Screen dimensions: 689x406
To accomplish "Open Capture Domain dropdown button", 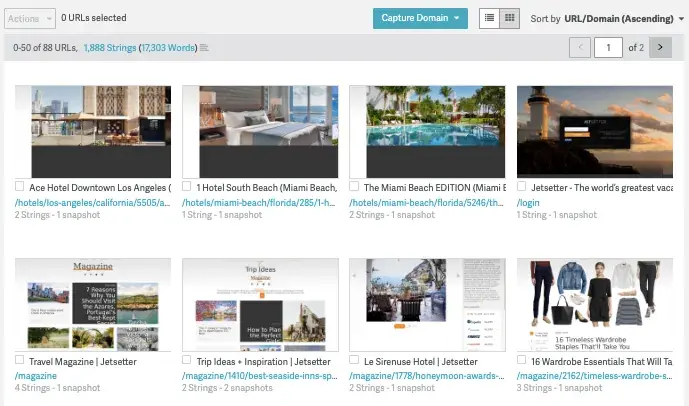I will pyautogui.click(x=420, y=18).
